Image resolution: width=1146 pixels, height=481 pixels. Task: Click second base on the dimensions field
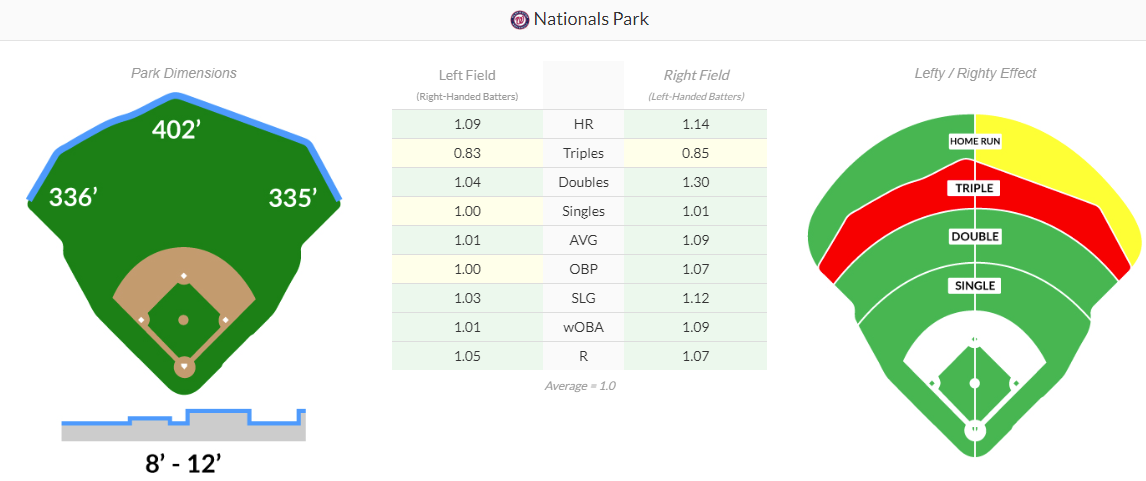[183, 276]
